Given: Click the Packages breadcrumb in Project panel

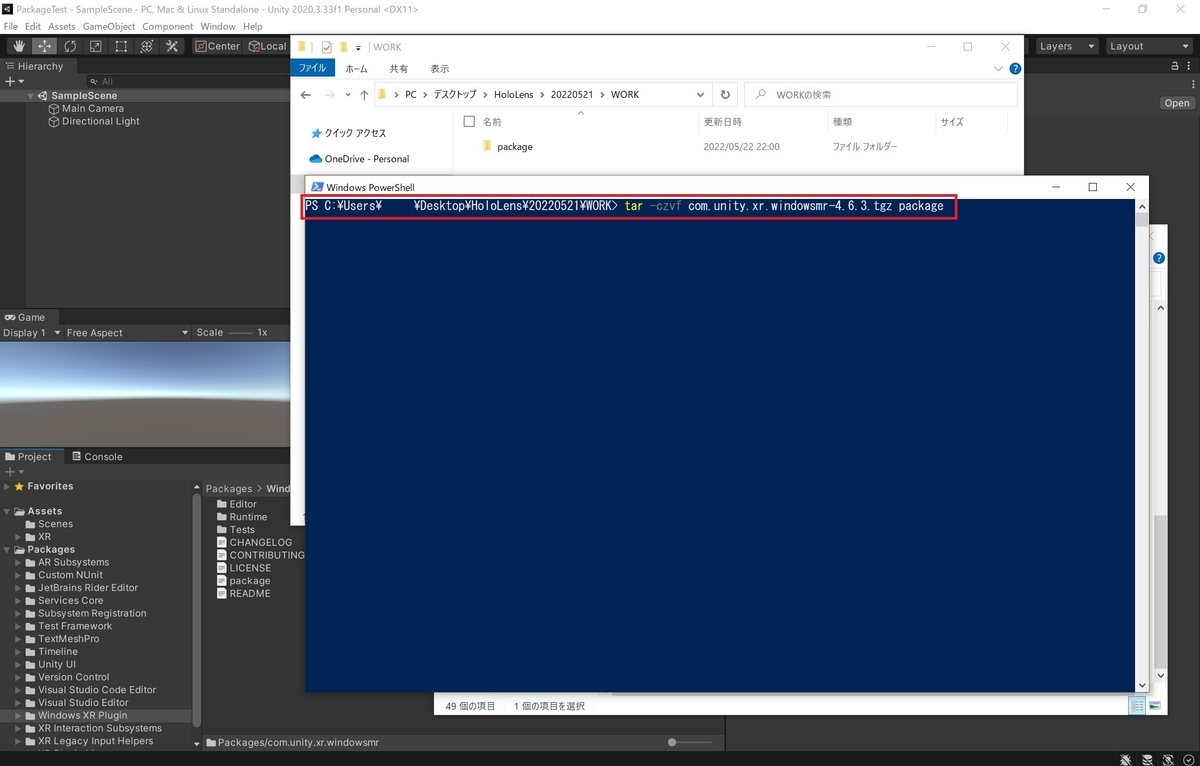Looking at the screenshot, I should [x=229, y=489].
